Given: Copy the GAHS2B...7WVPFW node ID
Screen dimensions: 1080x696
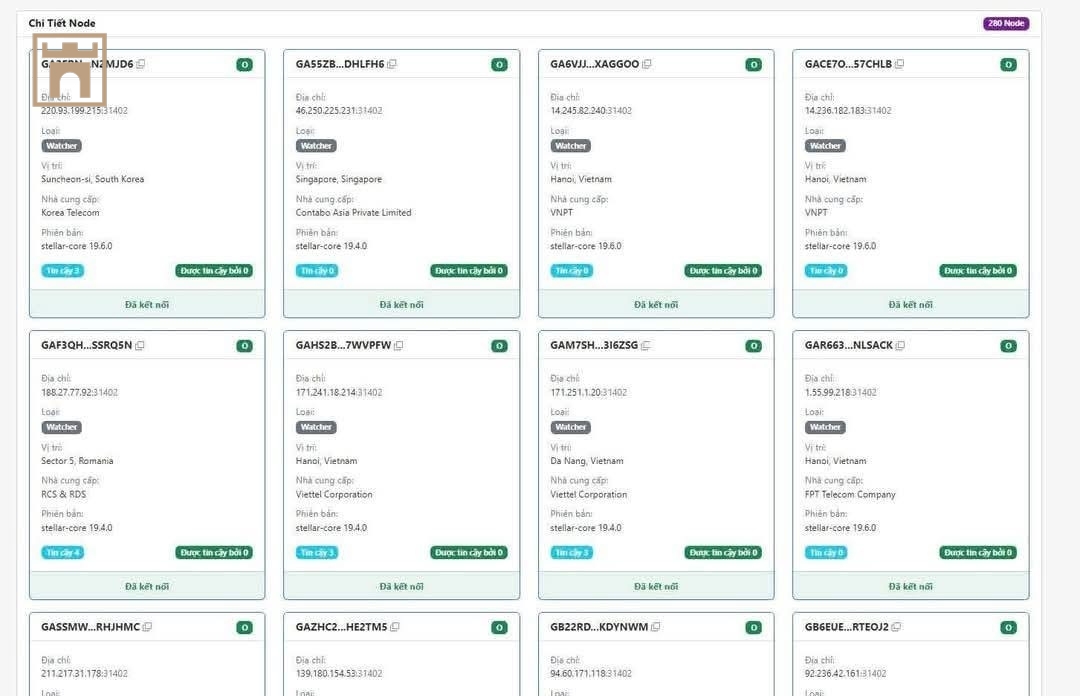Looking at the screenshot, I should pyautogui.click(x=399, y=346).
